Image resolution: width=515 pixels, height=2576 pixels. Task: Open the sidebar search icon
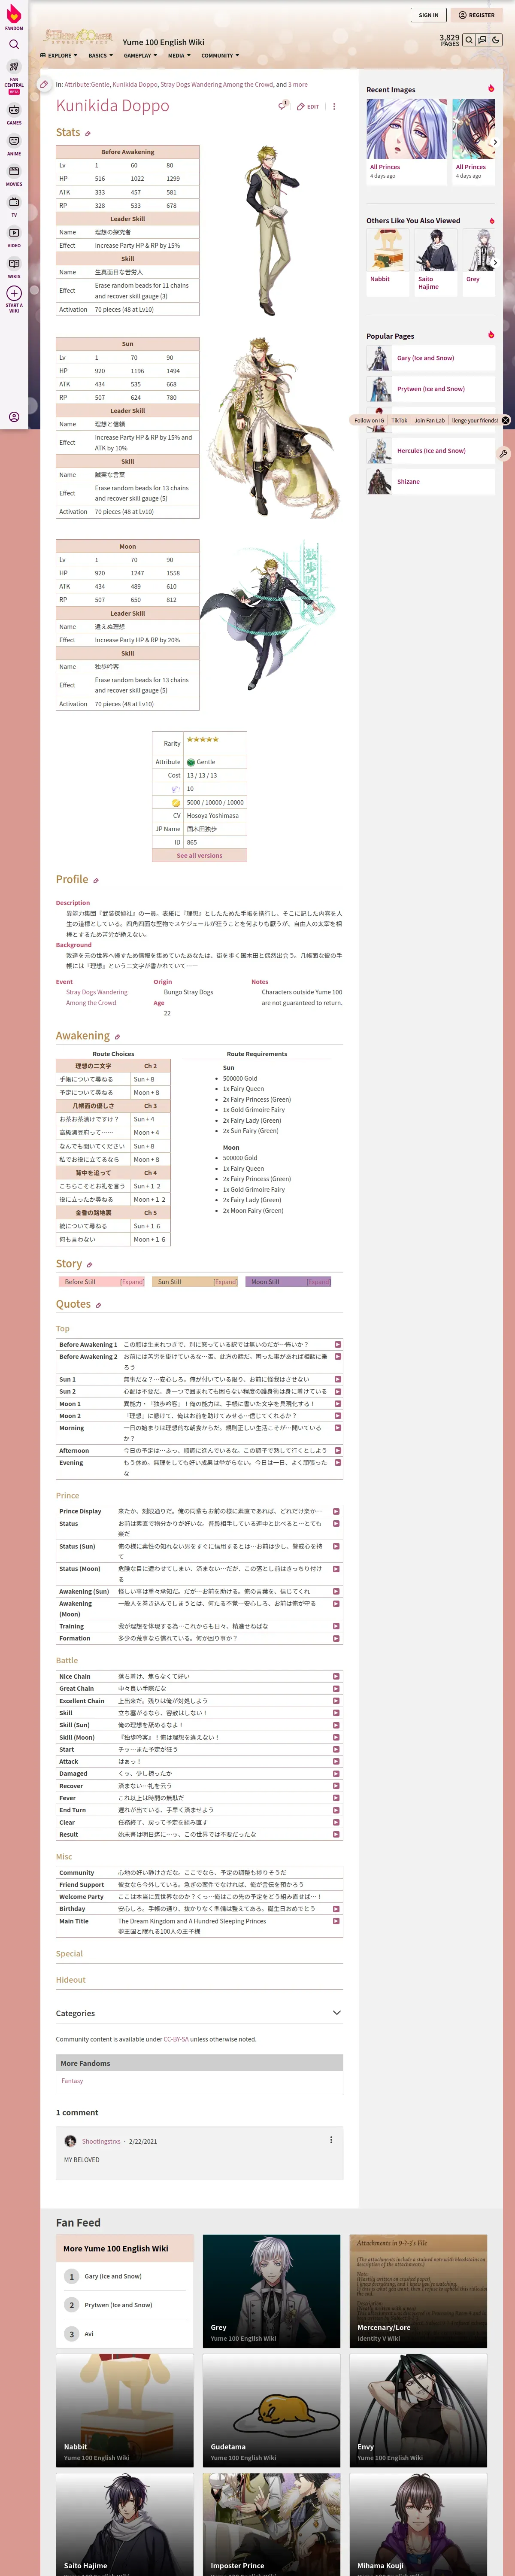coord(14,44)
